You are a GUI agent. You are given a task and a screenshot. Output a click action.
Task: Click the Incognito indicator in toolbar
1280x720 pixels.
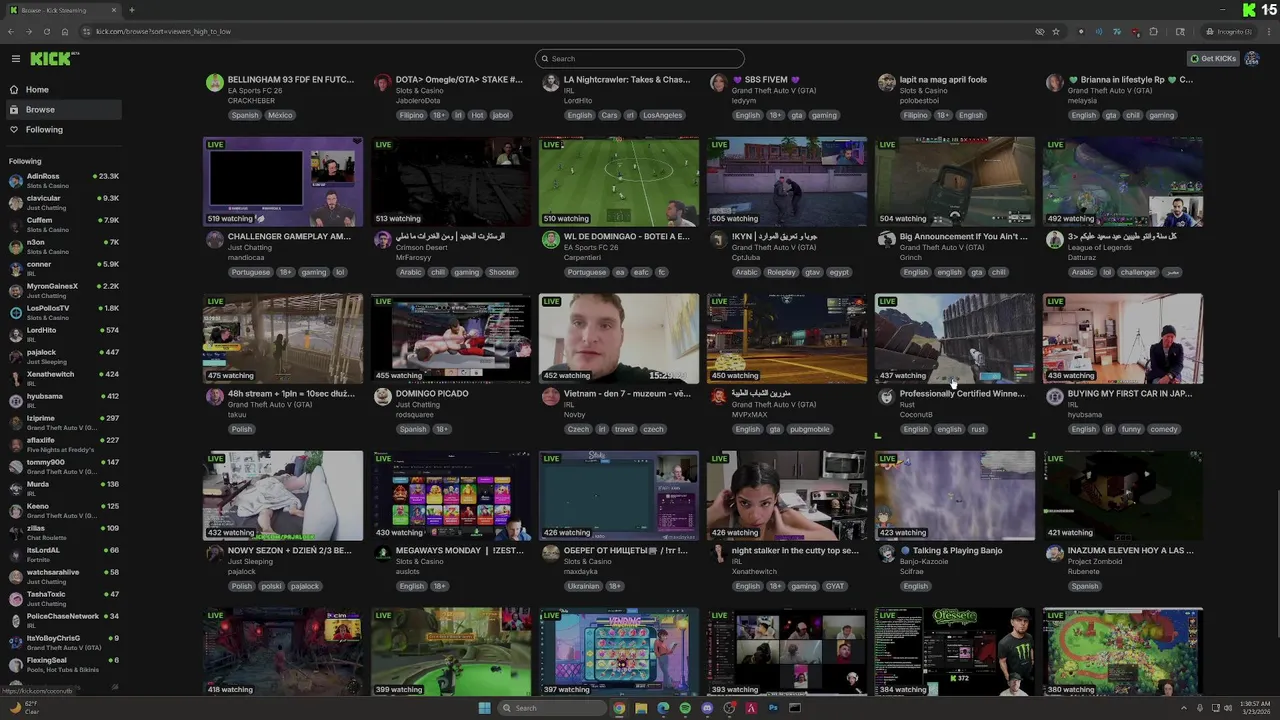point(1229,31)
